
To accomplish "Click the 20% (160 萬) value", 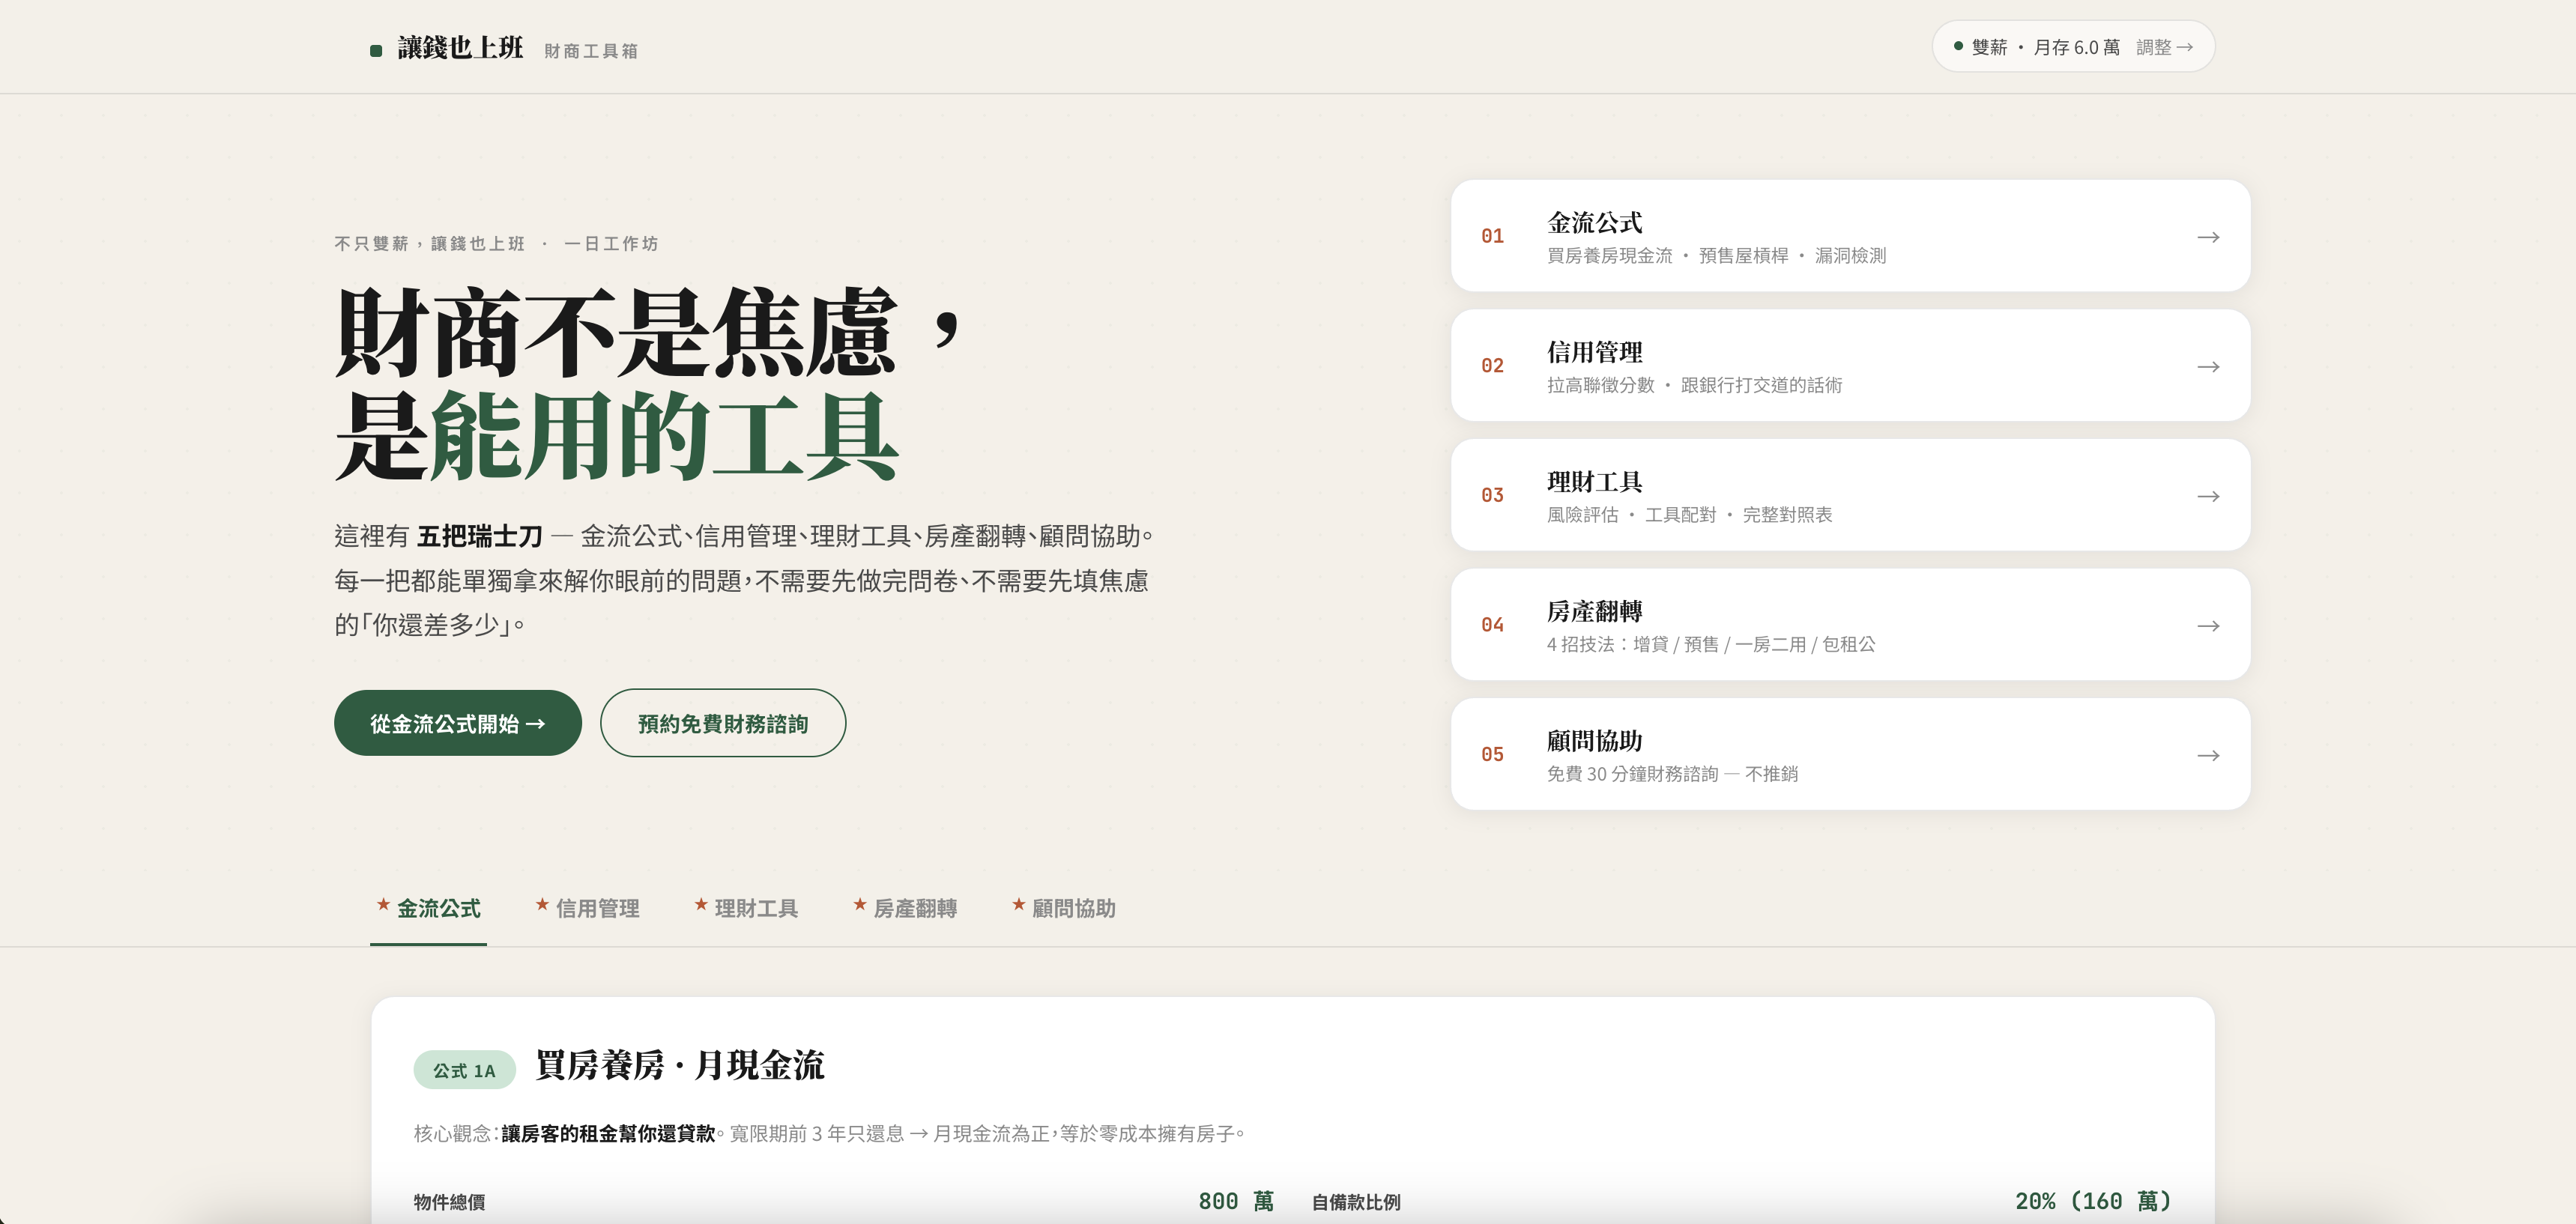I will coord(2093,1201).
